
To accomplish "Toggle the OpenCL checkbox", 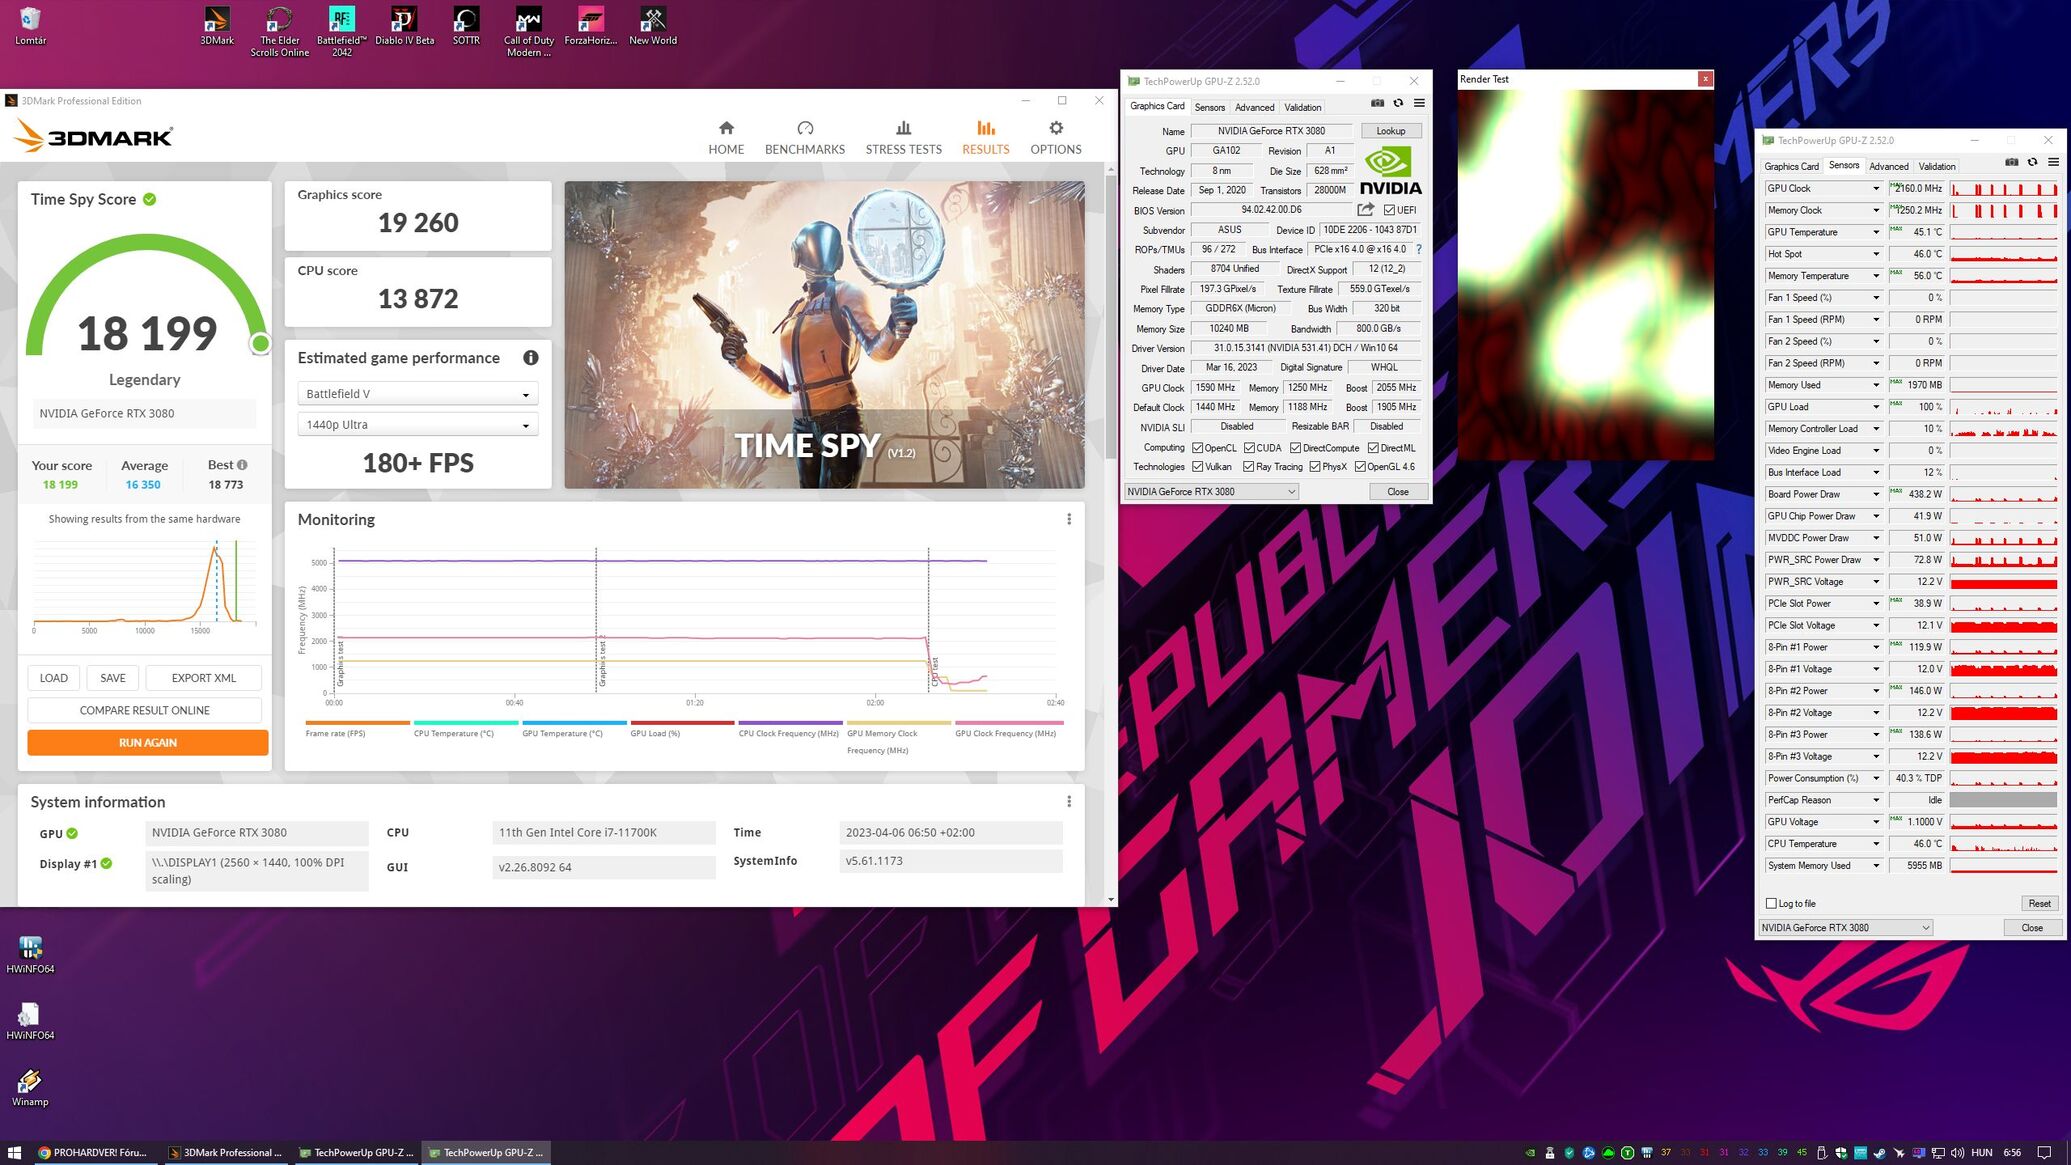I will [1197, 448].
